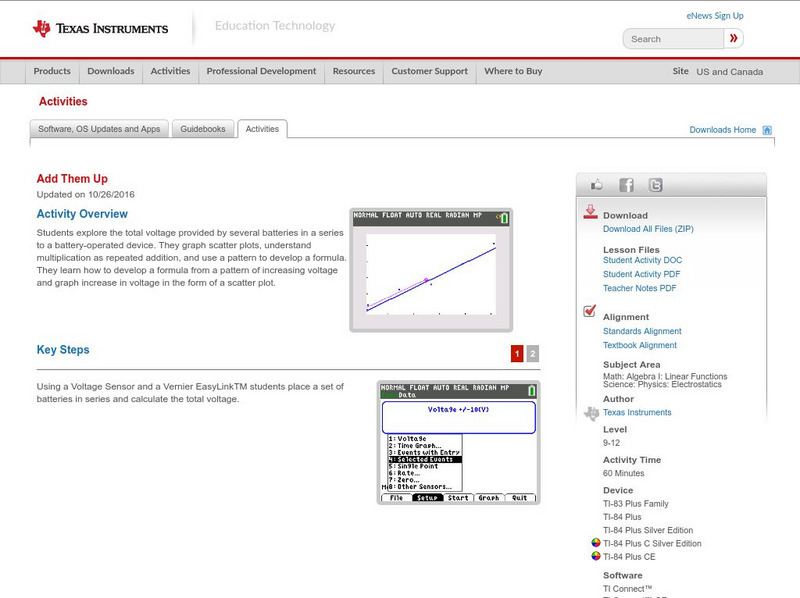Open Texas Instruments author link
Viewport: 800px width, 598px height.
click(637, 412)
